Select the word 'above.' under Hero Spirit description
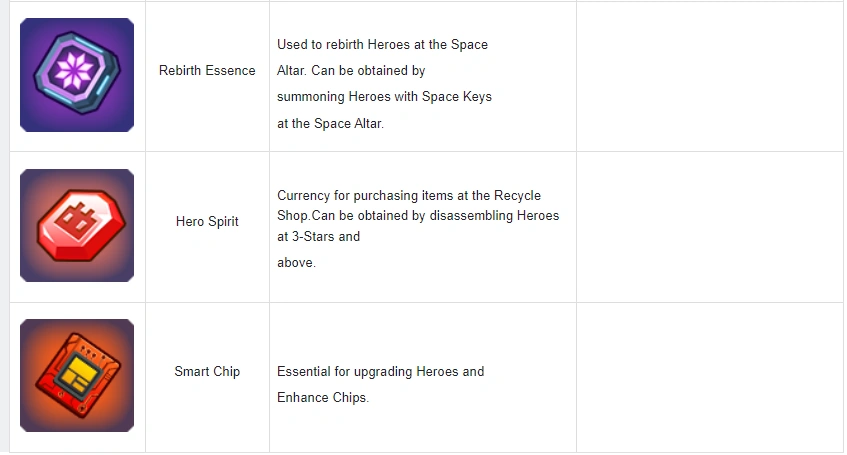 [296, 263]
